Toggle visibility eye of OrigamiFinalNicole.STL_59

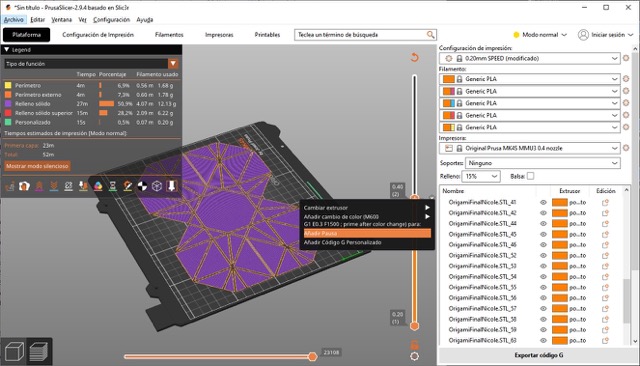pyautogui.click(x=543, y=330)
